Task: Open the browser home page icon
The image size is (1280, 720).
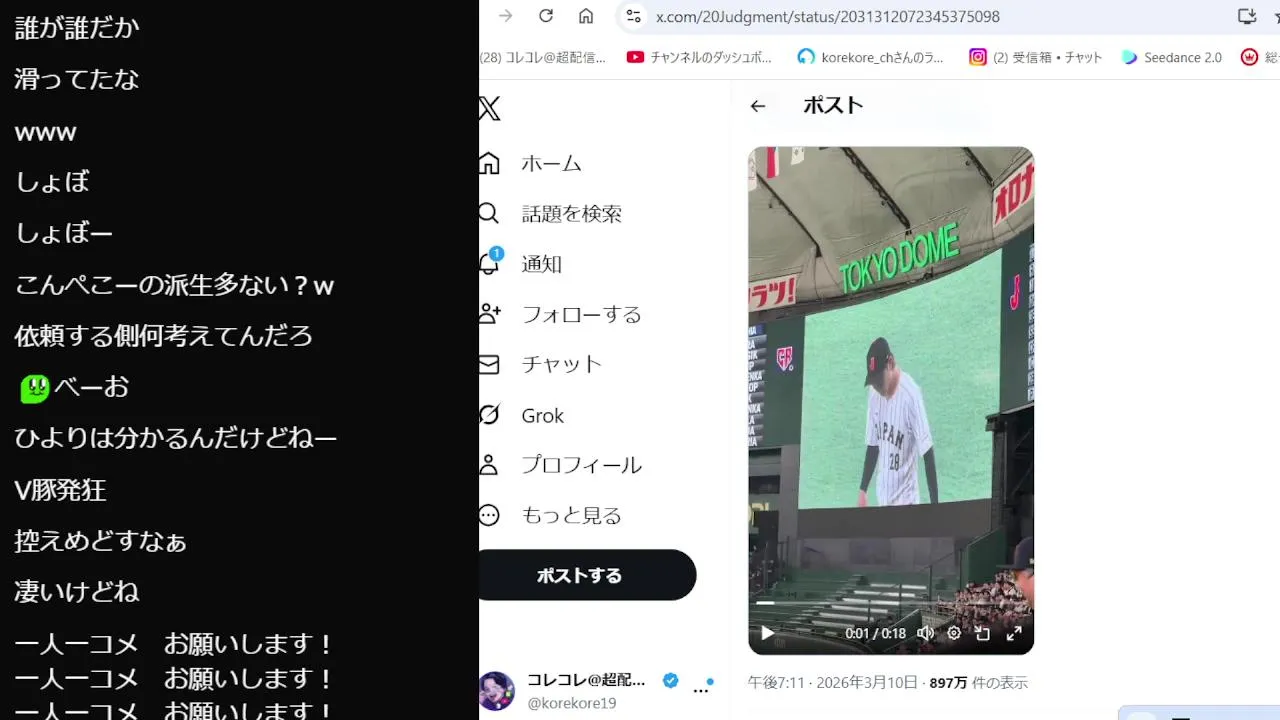Action: pos(586,16)
